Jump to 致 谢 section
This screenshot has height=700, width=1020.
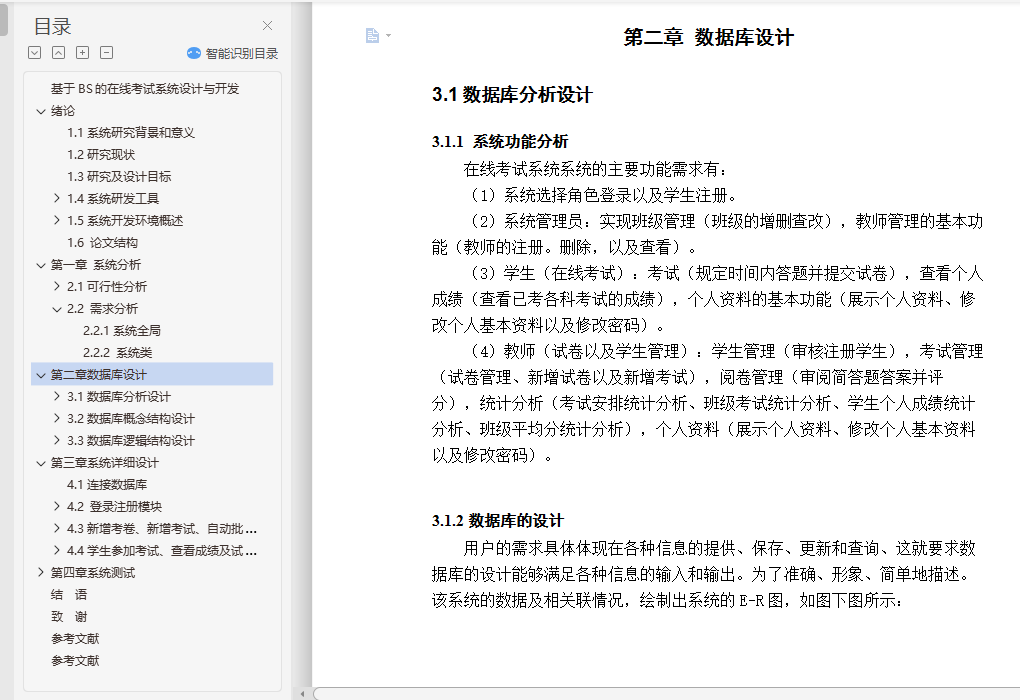68,617
